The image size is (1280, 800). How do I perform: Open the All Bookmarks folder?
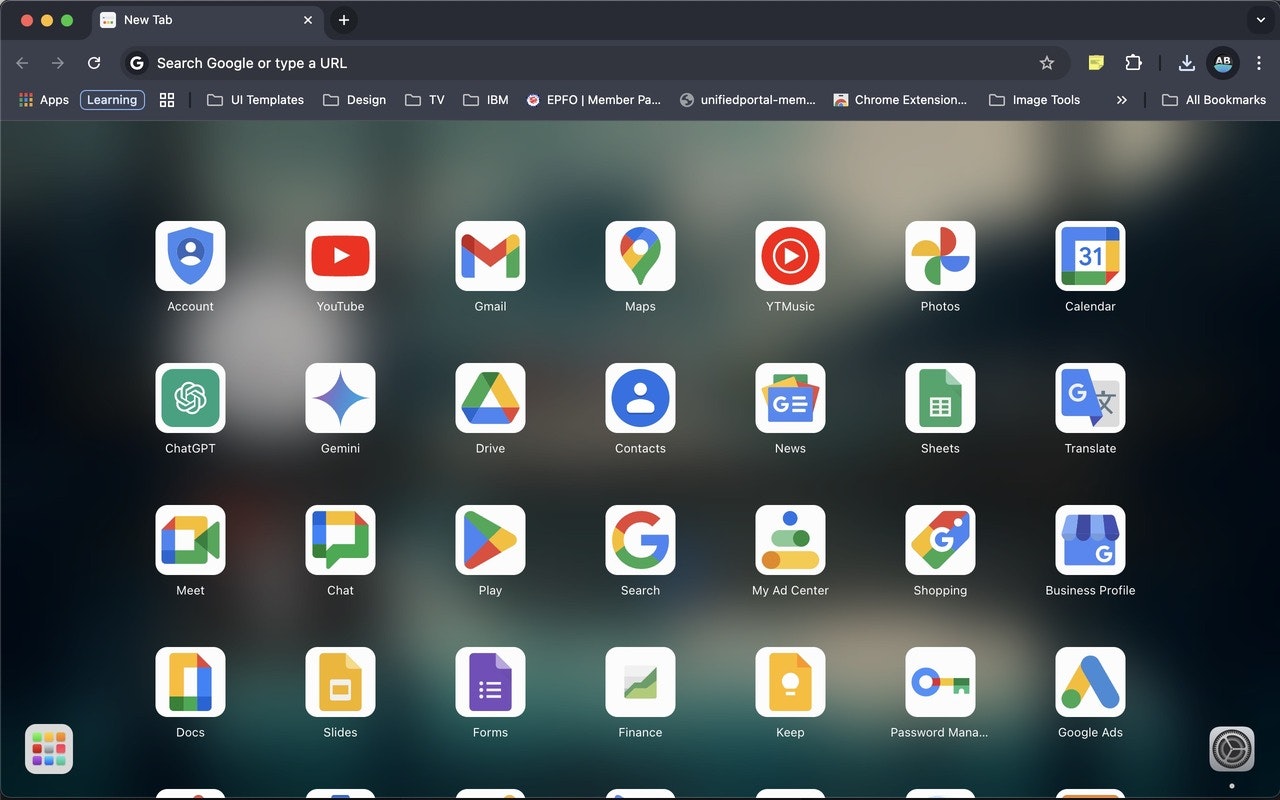coord(1214,100)
